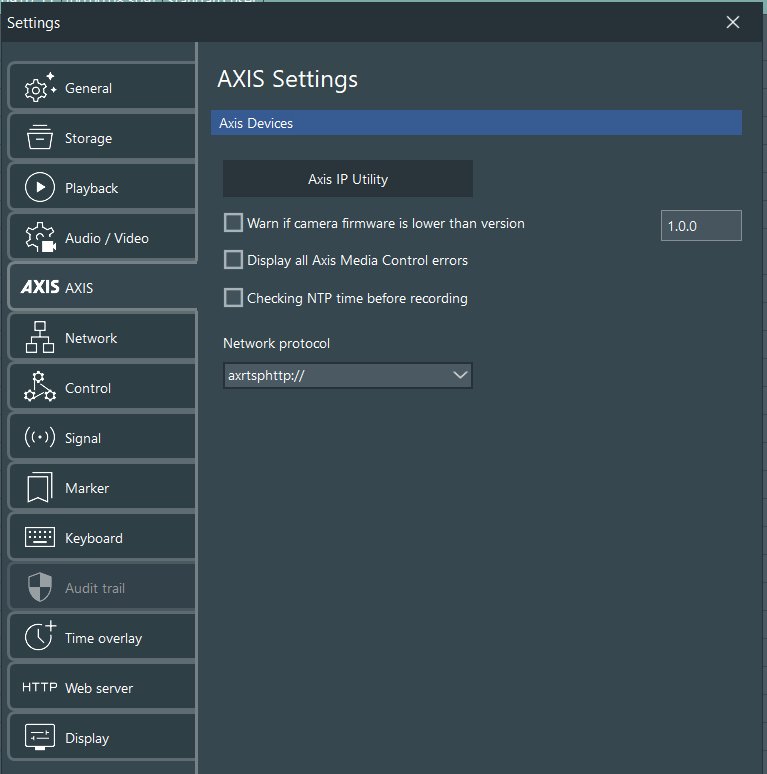
Task: Select the Signal tab label
Action: [83, 438]
